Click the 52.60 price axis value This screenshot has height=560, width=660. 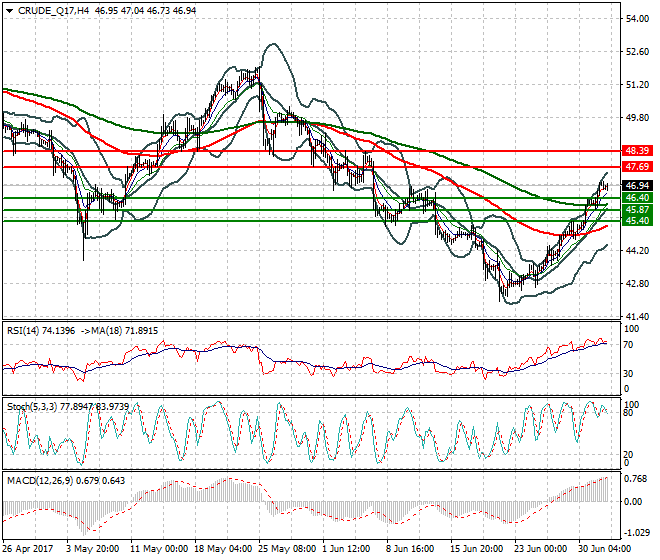coord(637,52)
